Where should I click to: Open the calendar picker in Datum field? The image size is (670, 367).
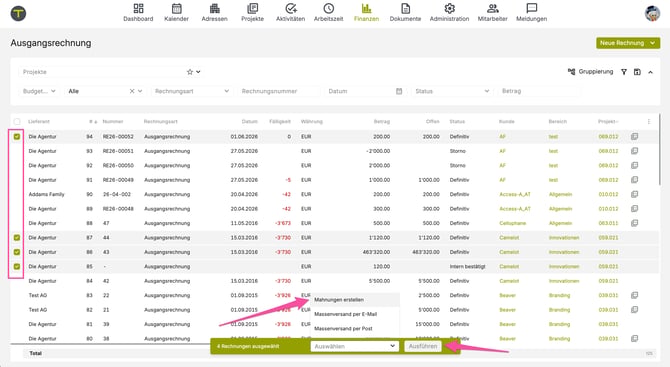(399, 91)
